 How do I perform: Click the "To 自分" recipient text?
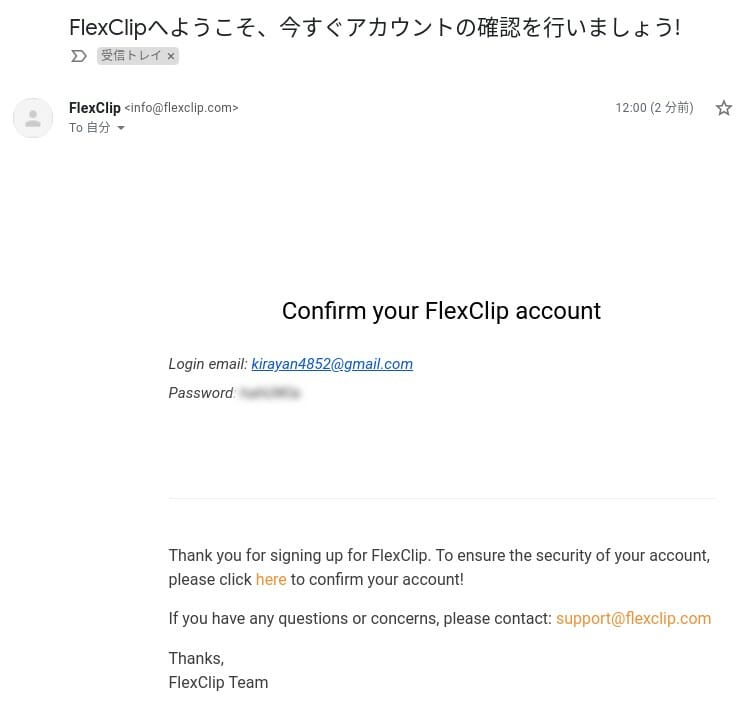89,128
